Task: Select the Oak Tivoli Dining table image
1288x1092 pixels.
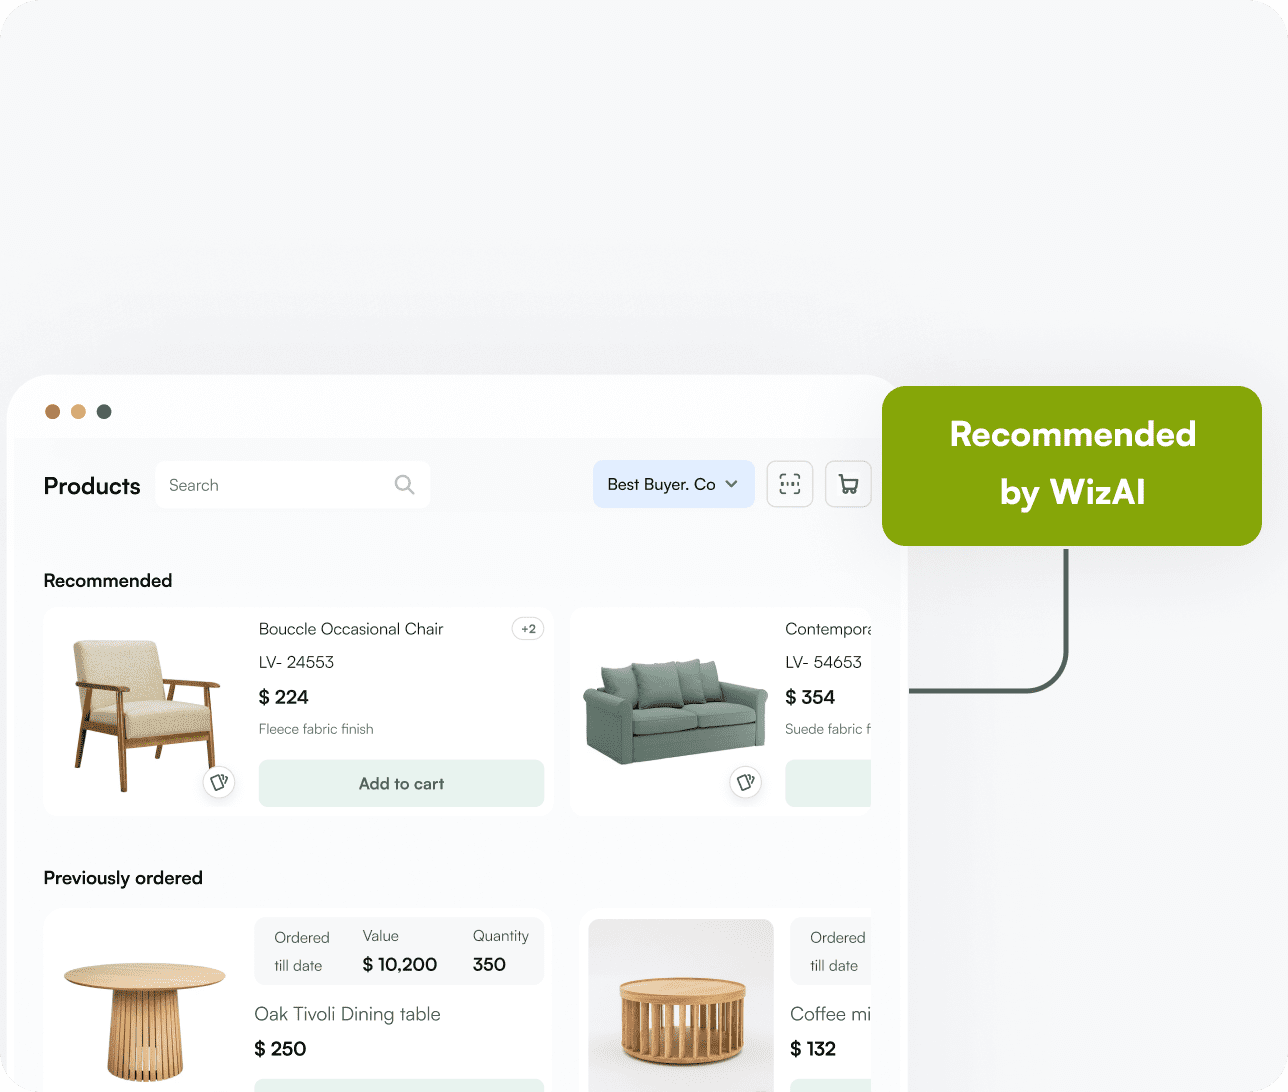Action: click(145, 1021)
